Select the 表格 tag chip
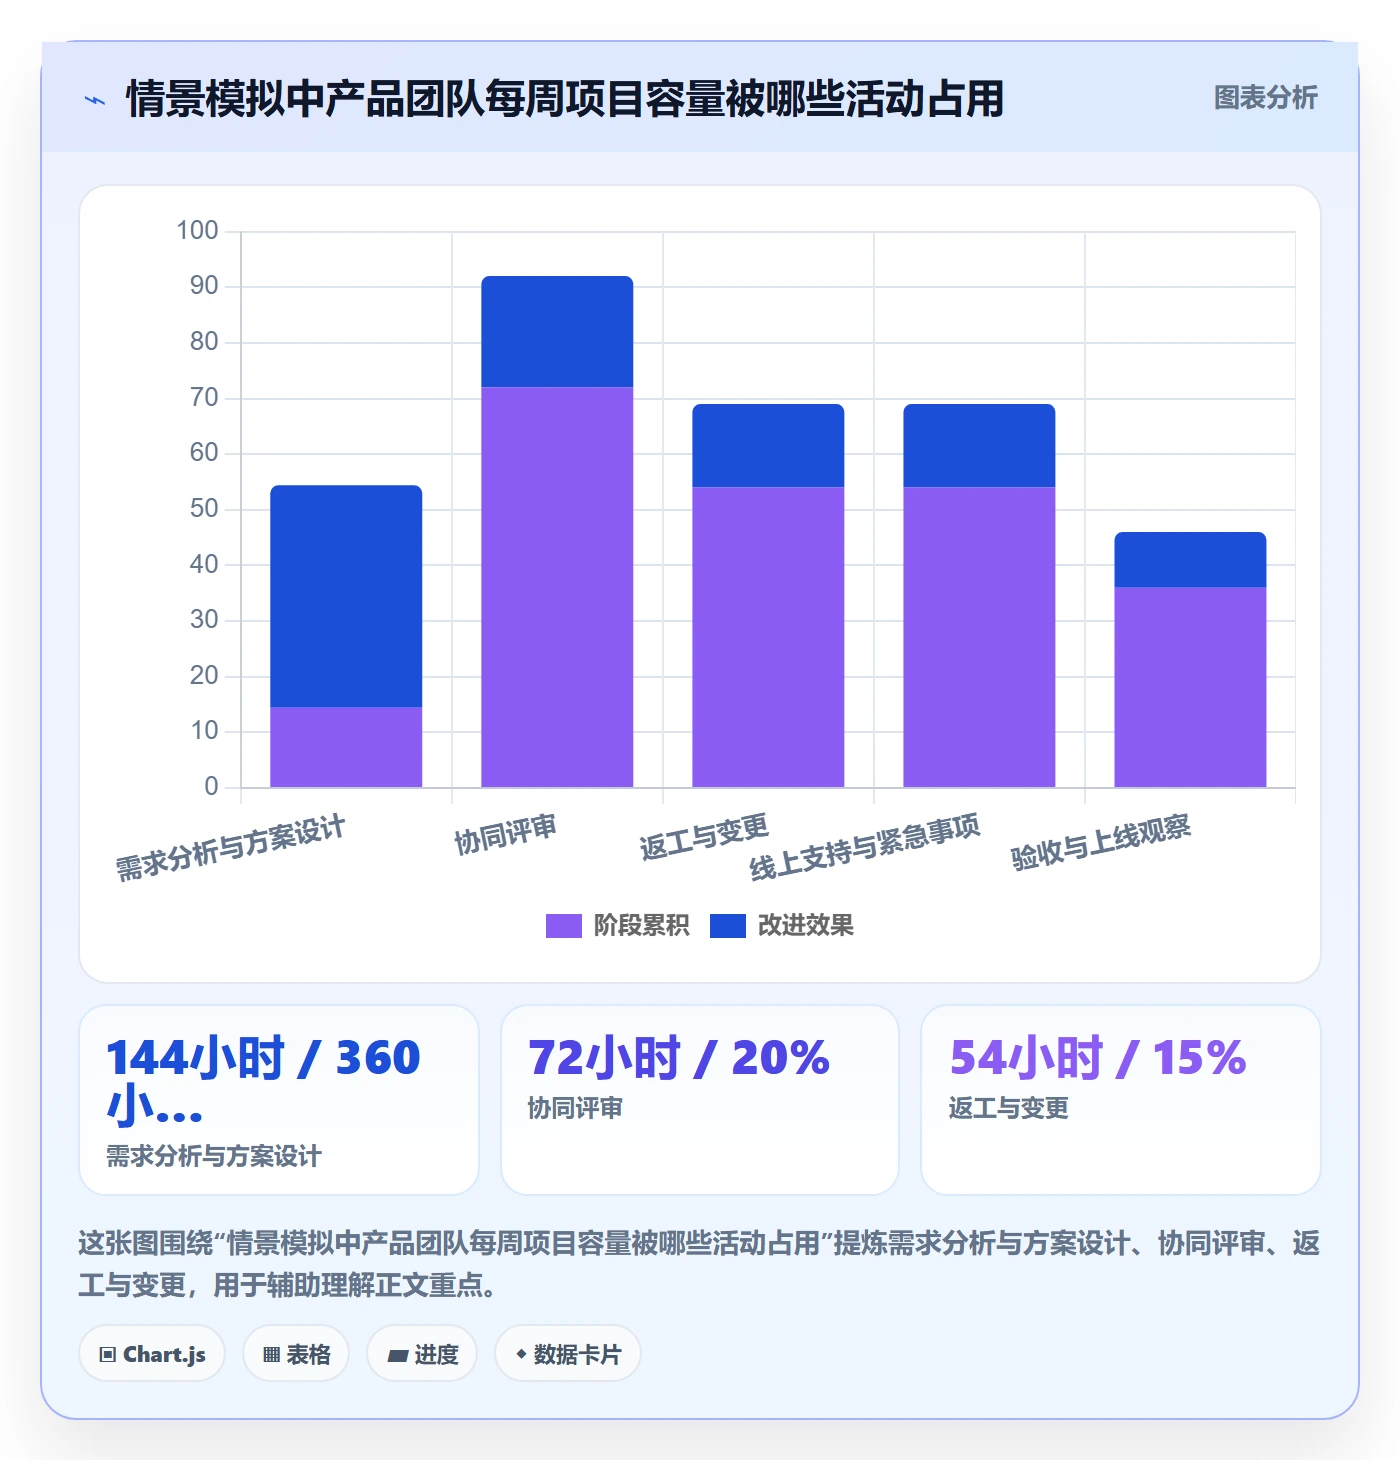The height and width of the screenshot is (1460, 1400). click(x=296, y=1354)
